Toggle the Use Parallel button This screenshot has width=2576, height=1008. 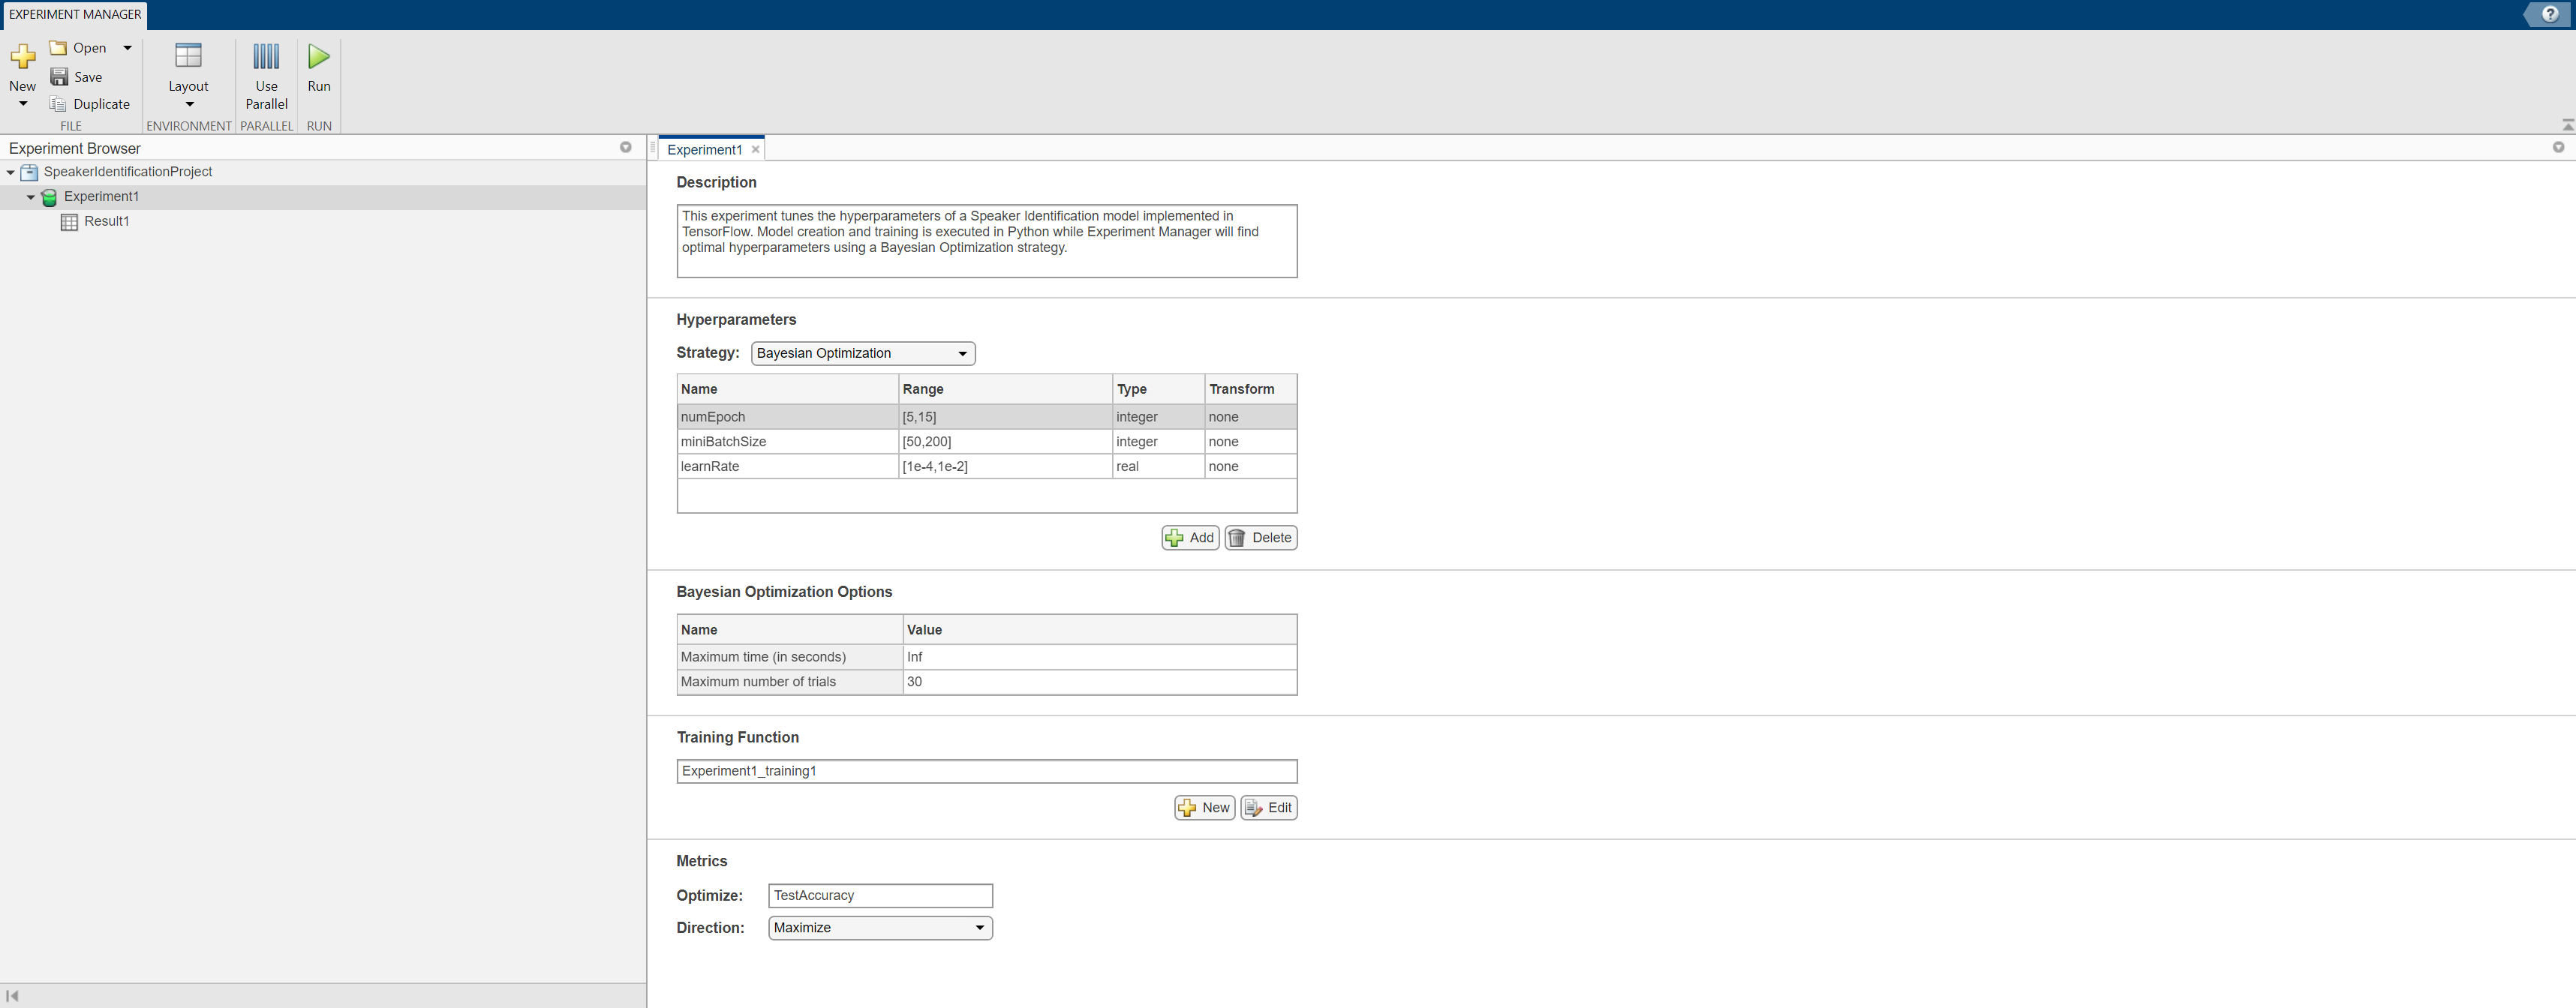266,58
